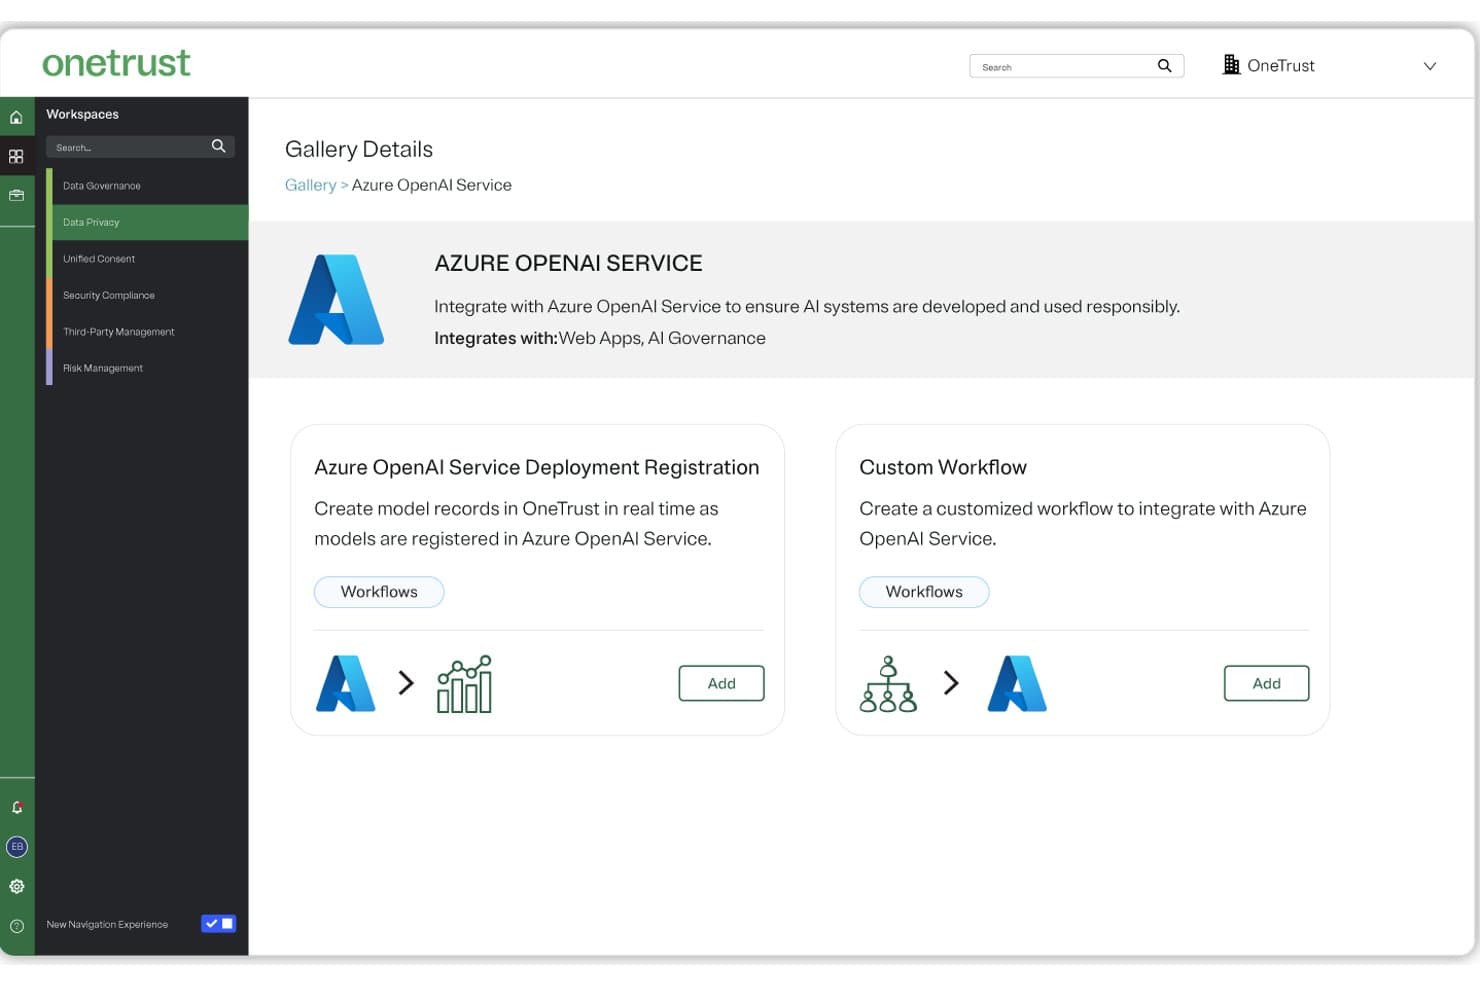Click the Azure logo in Custom Workflow card

coord(1017,683)
